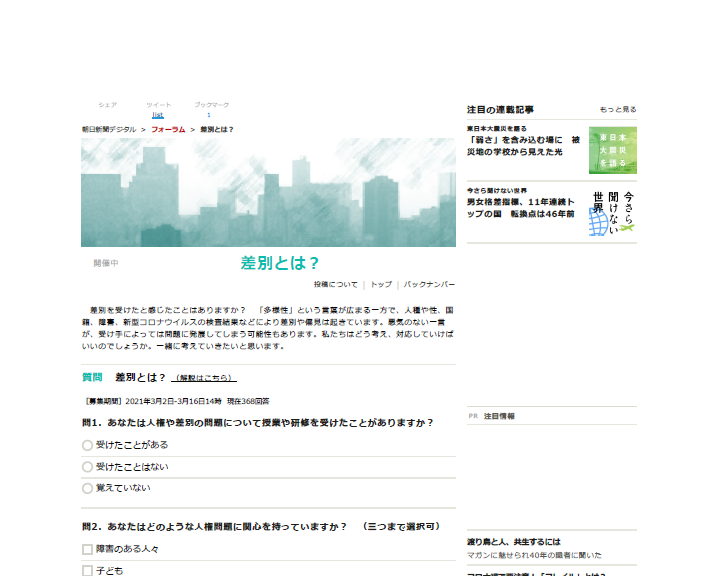Click the 問2 question text

point(261,526)
